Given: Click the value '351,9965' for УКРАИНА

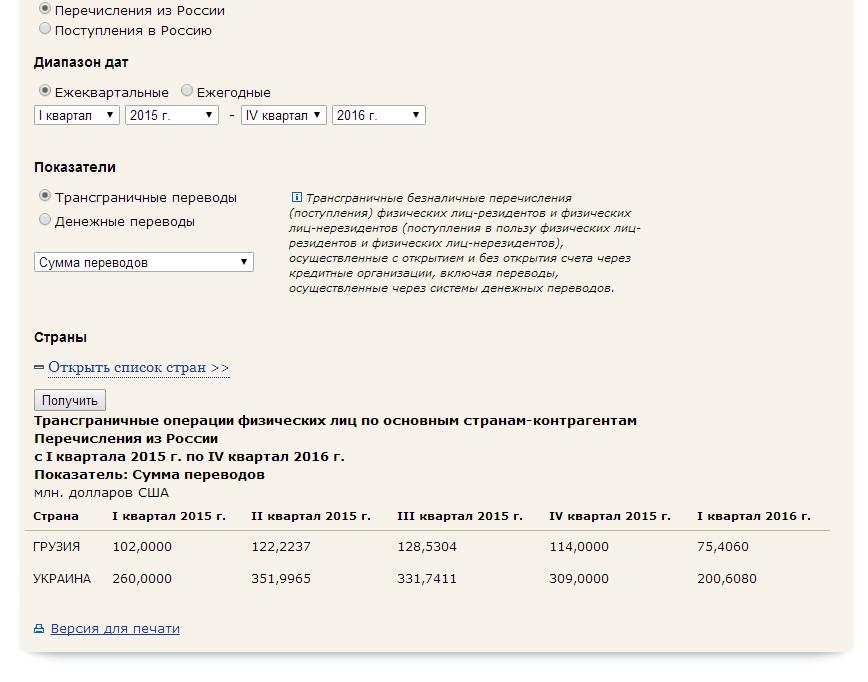Looking at the screenshot, I should [281, 579].
